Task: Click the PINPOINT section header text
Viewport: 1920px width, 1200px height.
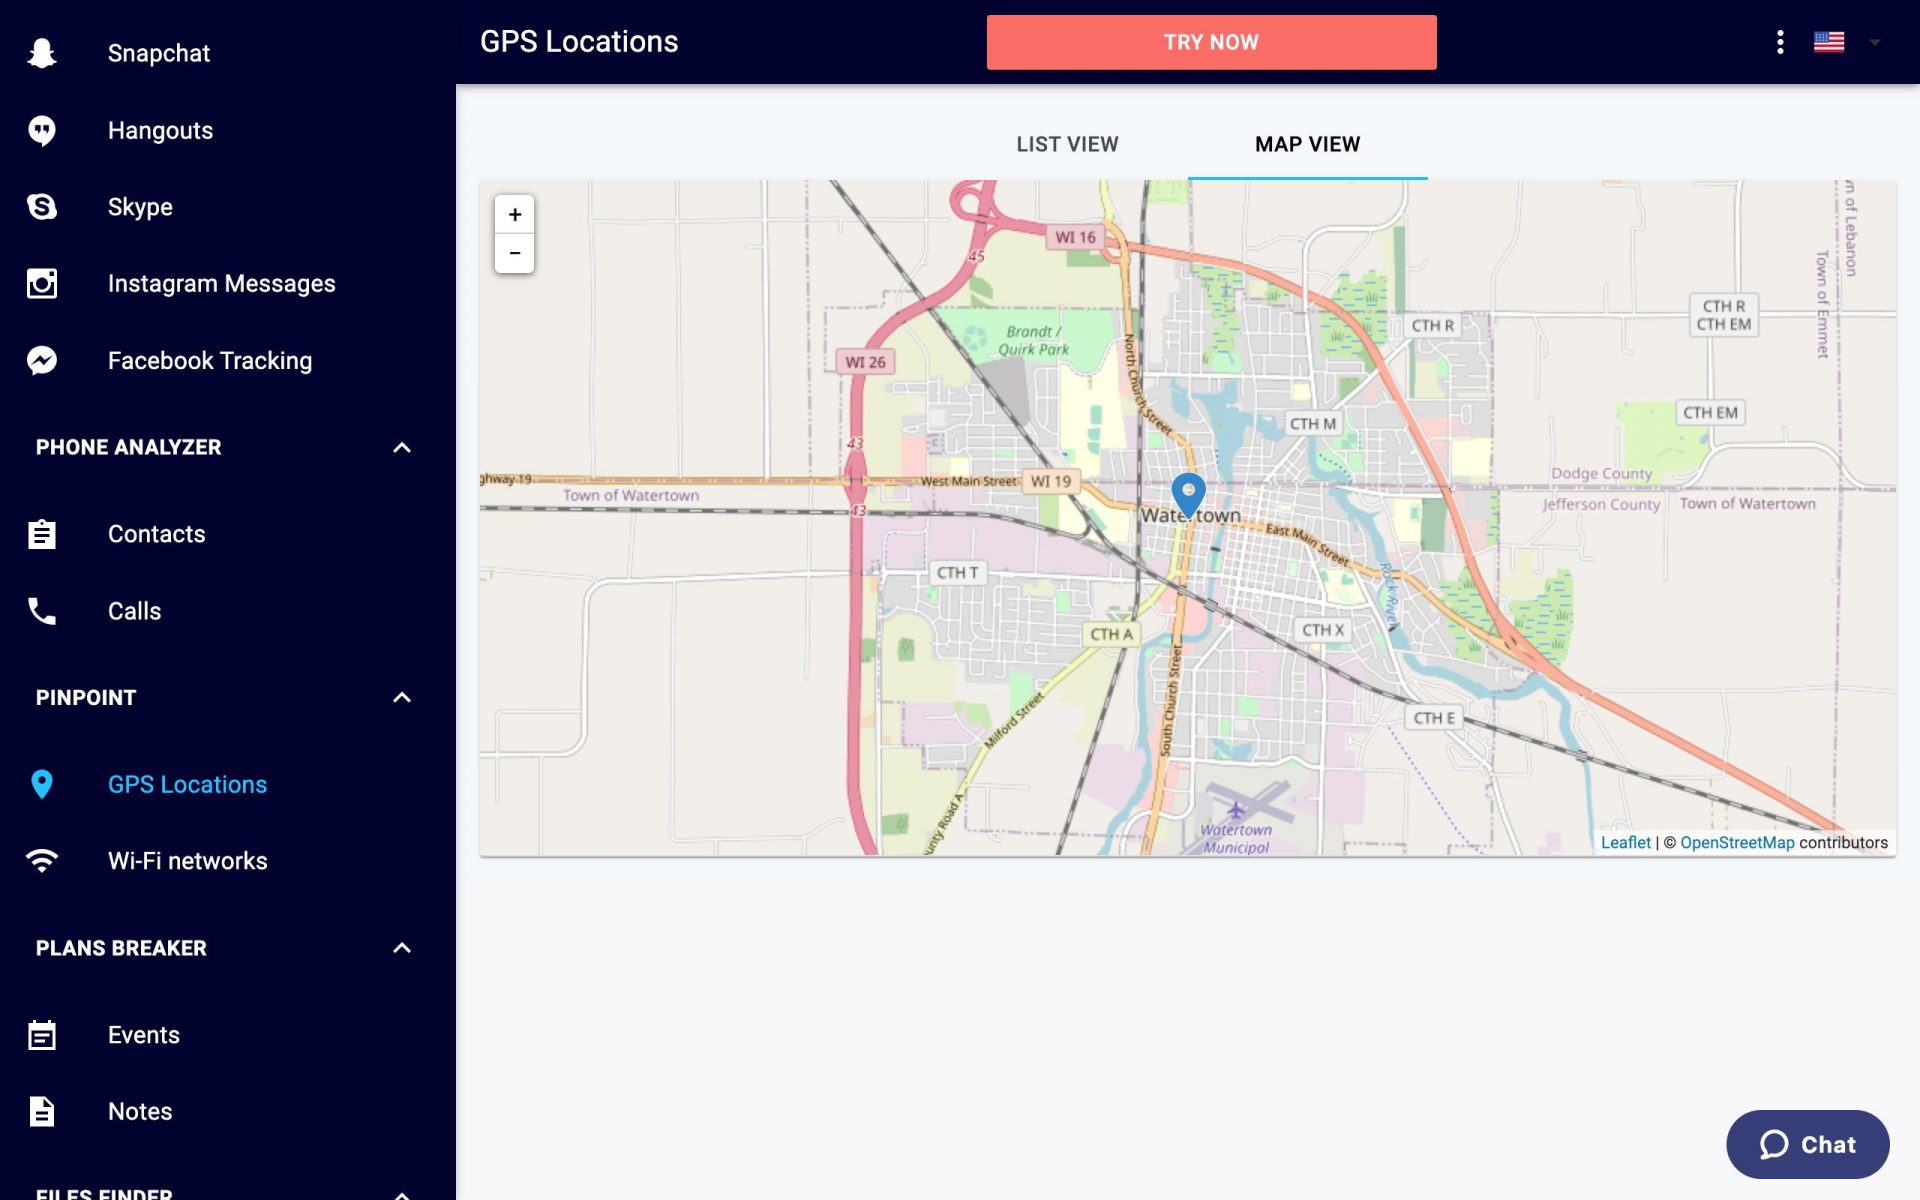Action: pos(86,697)
